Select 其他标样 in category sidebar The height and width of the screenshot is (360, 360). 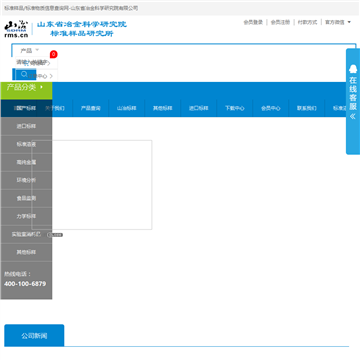point(26,252)
